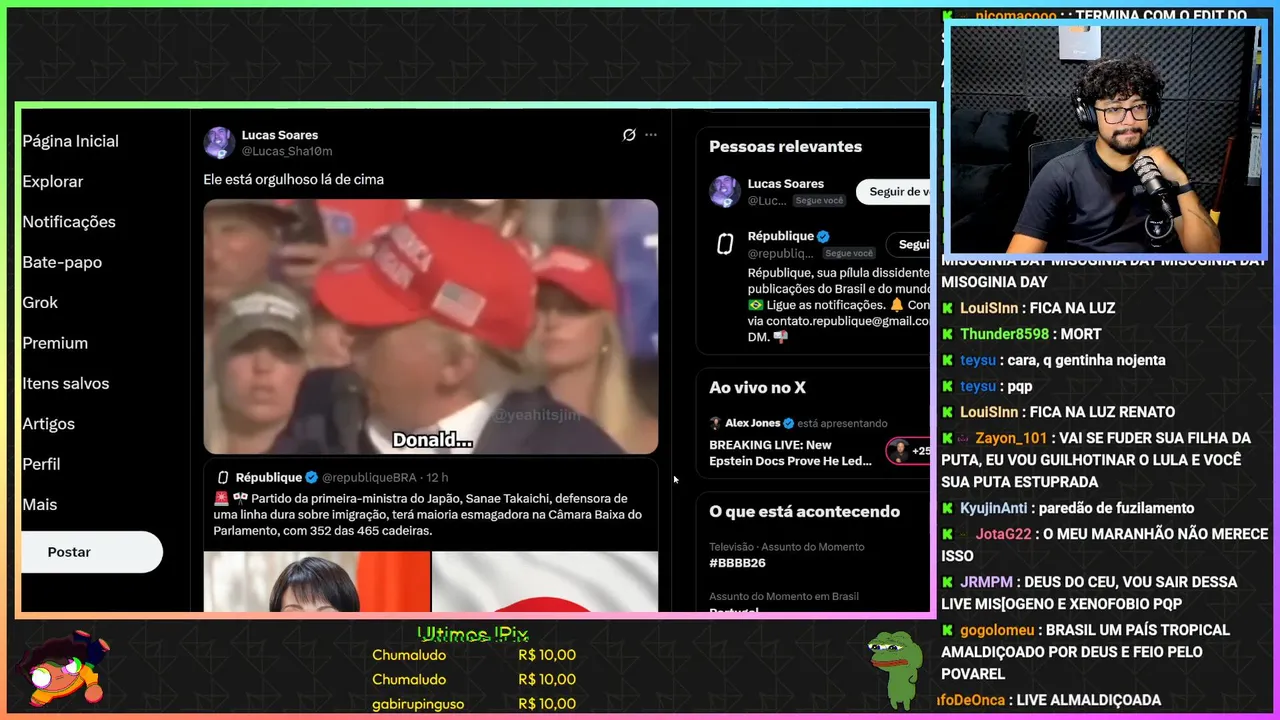Follow back Lucas Soares in Pessoas relevantes
This screenshot has height=720, width=1280.
pyautogui.click(x=893, y=191)
